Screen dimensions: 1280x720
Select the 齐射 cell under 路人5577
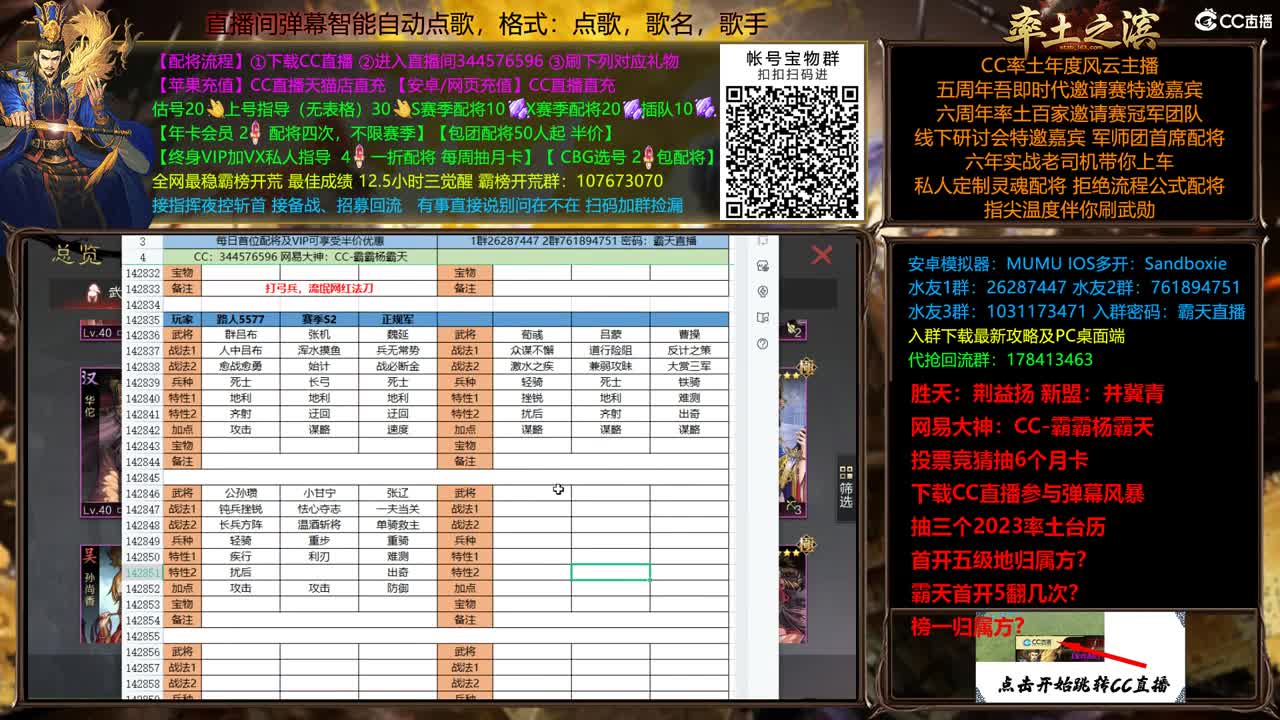240,414
